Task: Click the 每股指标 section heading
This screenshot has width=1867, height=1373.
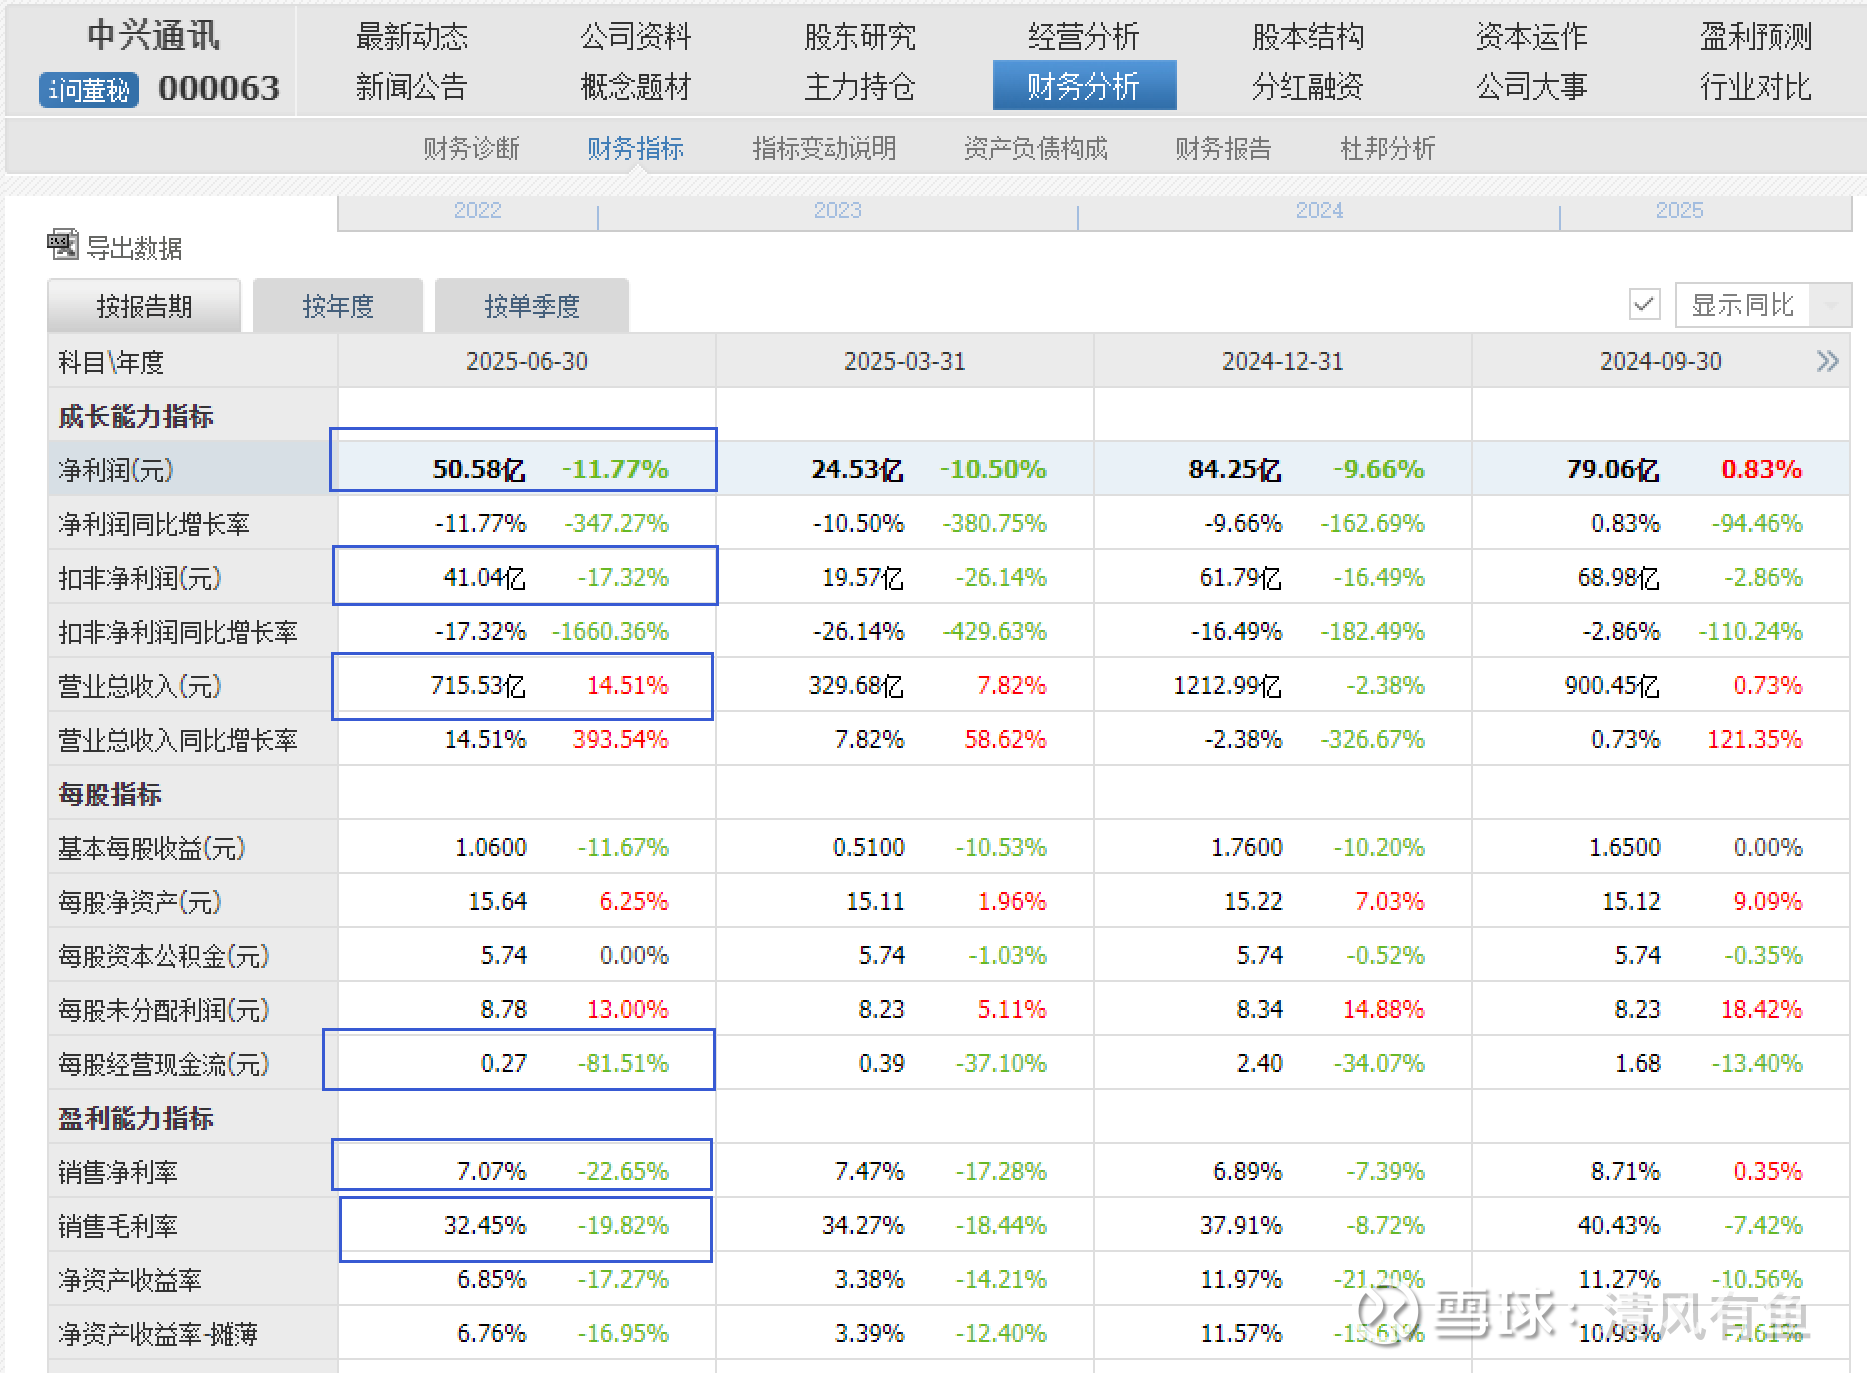Action: click(x=110, y=794)
